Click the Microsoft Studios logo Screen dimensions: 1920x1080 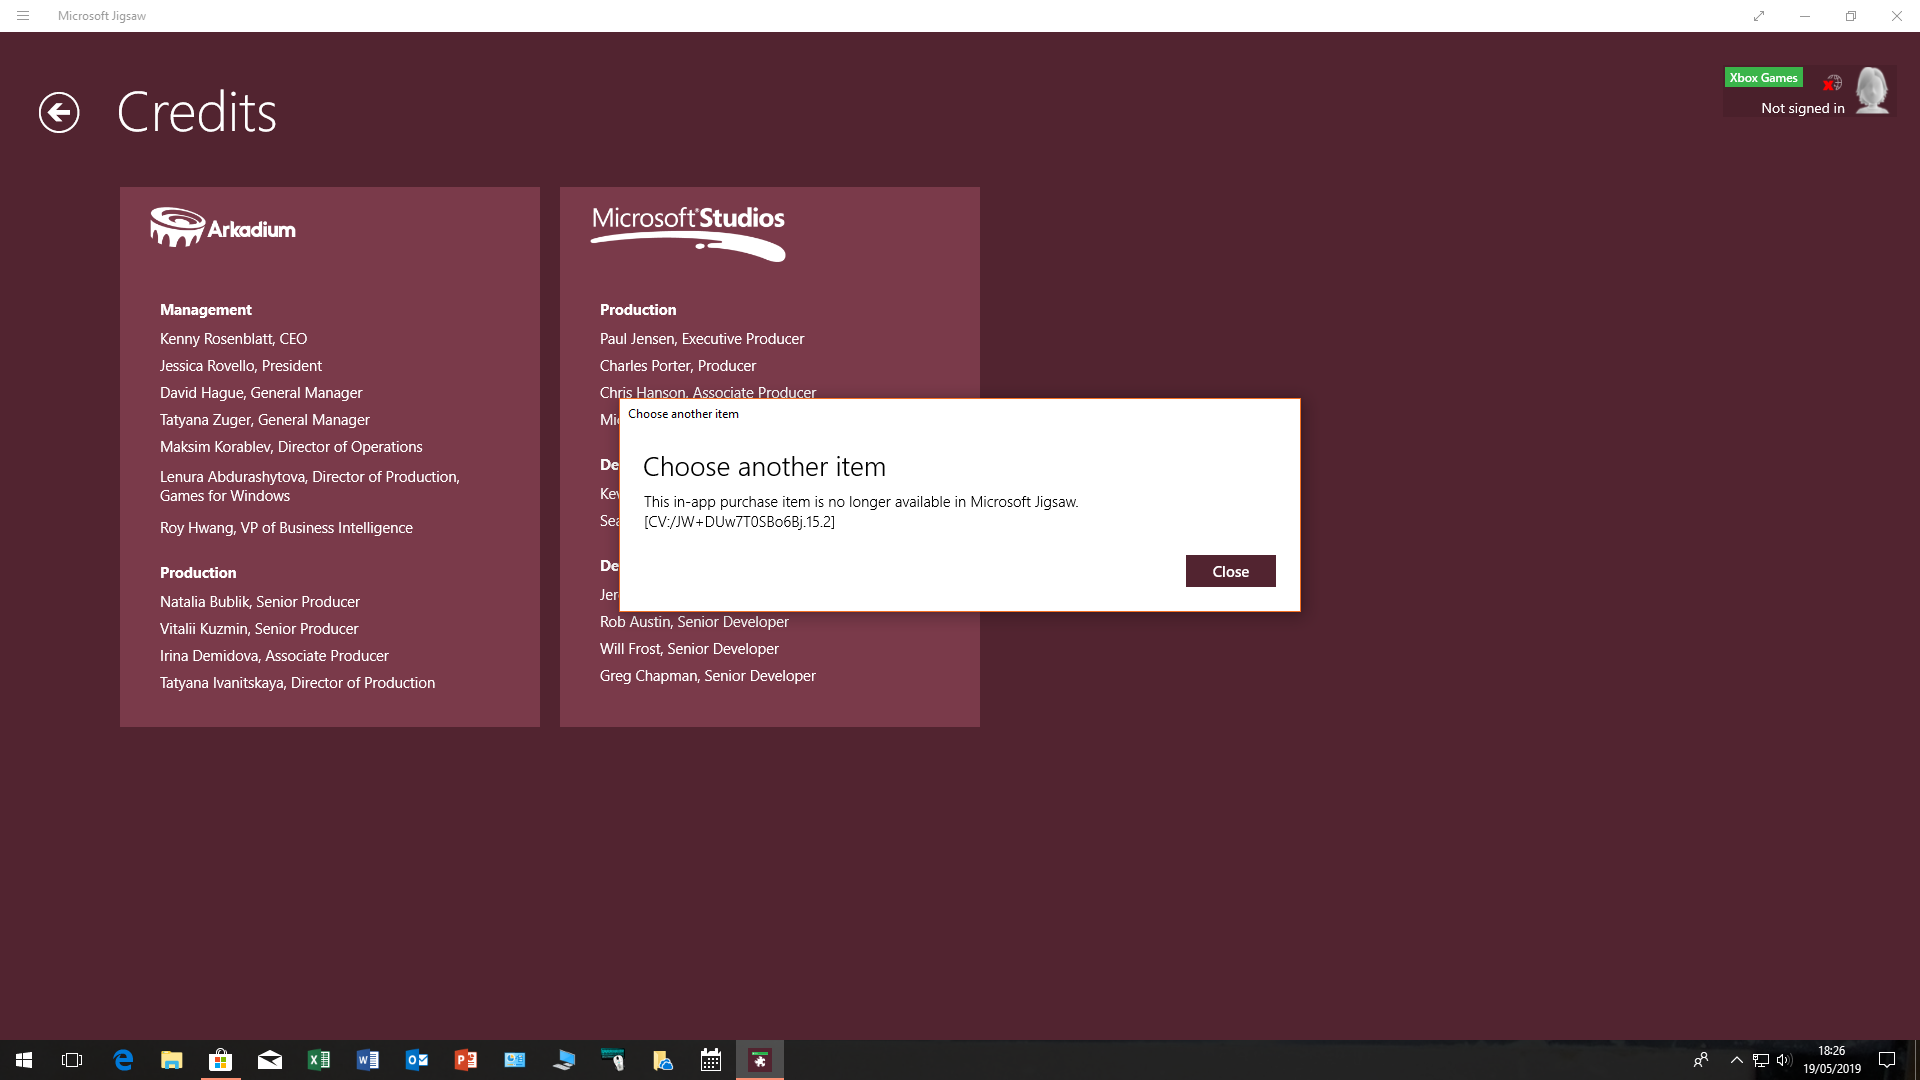(x=688, y=233)
